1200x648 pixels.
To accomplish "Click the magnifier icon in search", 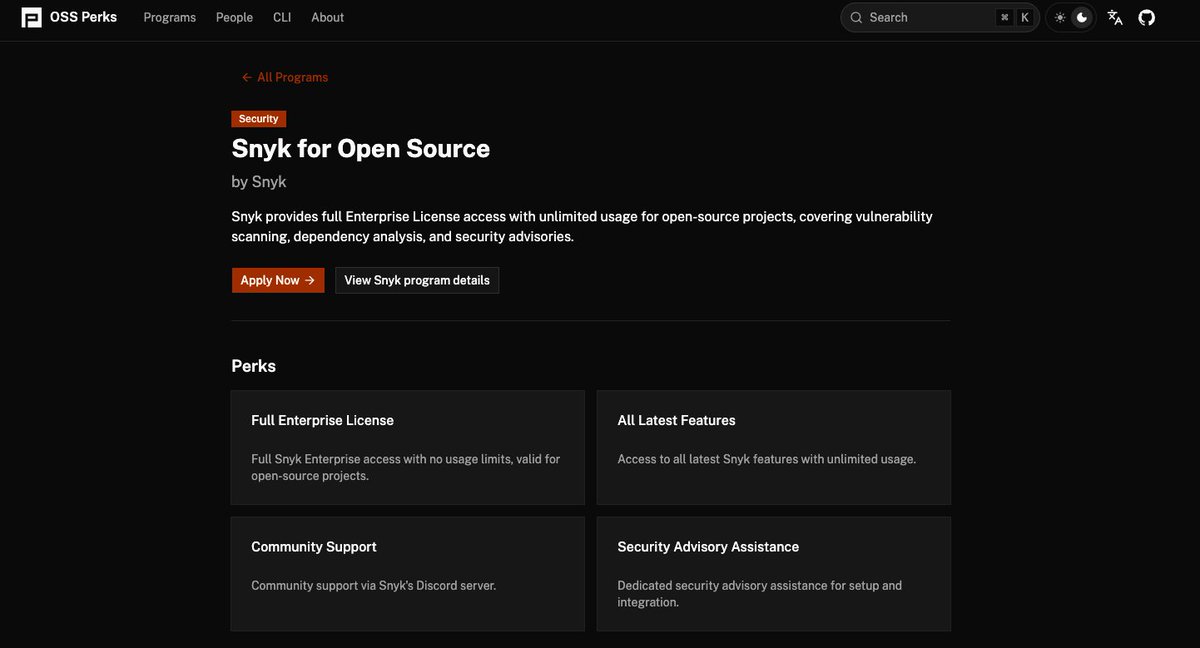I will [x=857, y=17].
